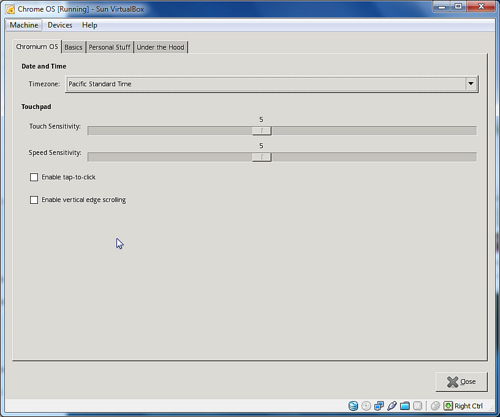
Task: Click the shared folders status icon
Action: coord(405,406)
